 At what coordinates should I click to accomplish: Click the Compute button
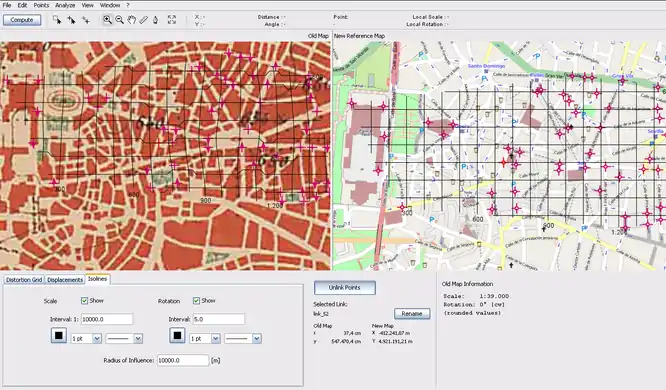coord(22,20)
